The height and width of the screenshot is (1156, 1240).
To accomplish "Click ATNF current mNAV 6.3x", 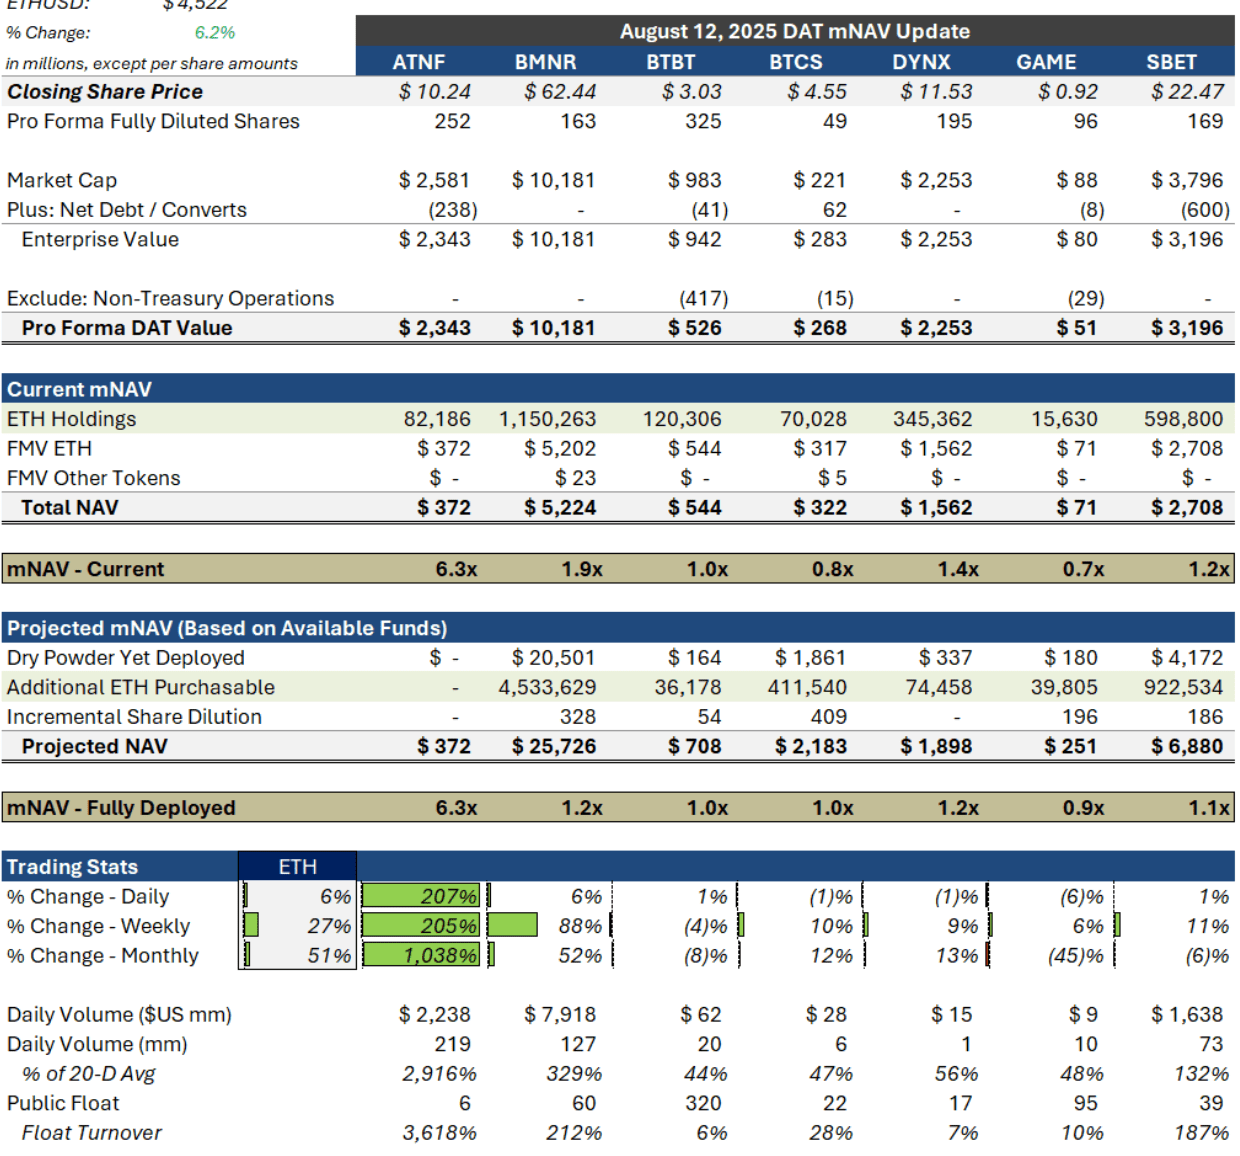I will tap(456, 569).
